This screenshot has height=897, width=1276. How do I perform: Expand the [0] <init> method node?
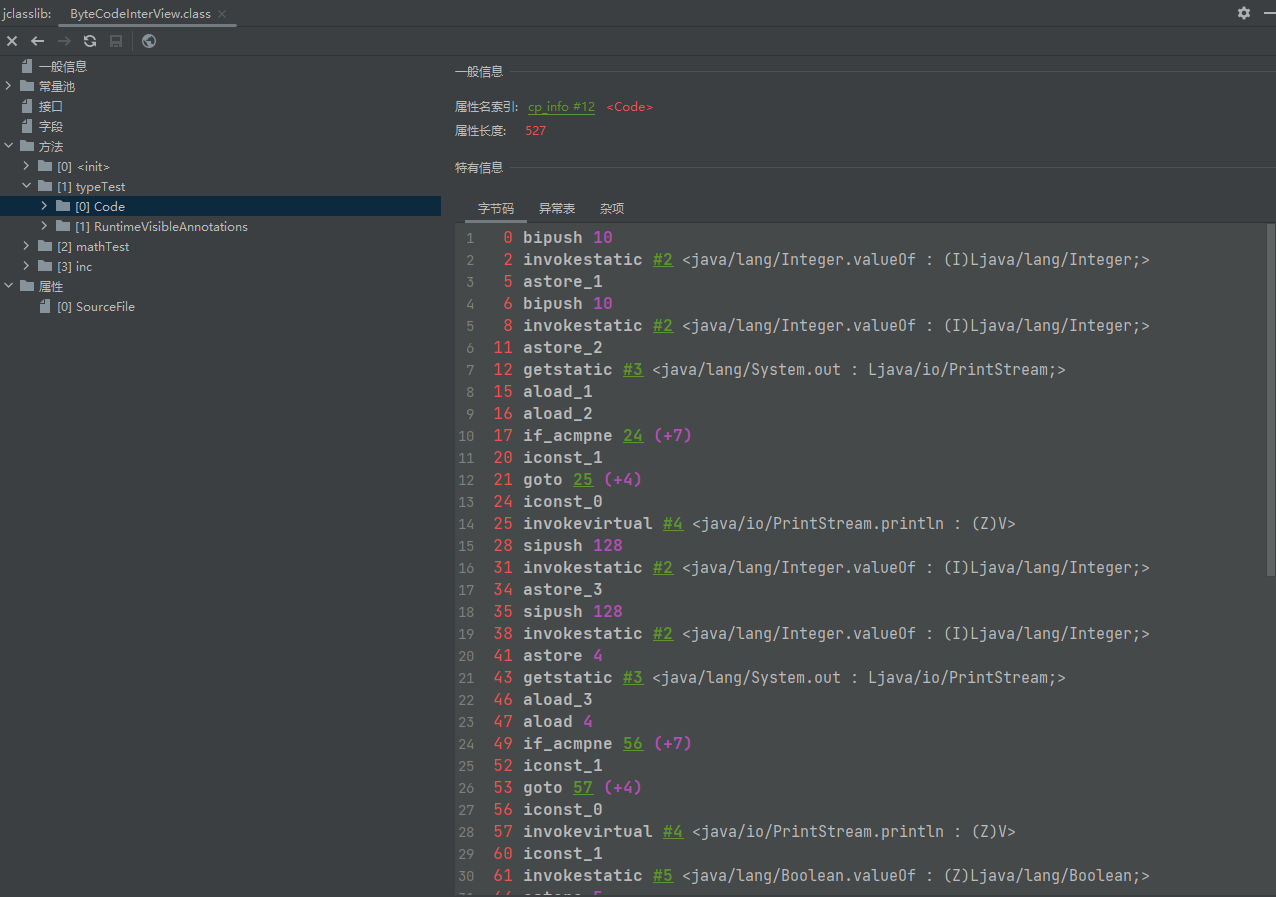(x=27, y=166)
